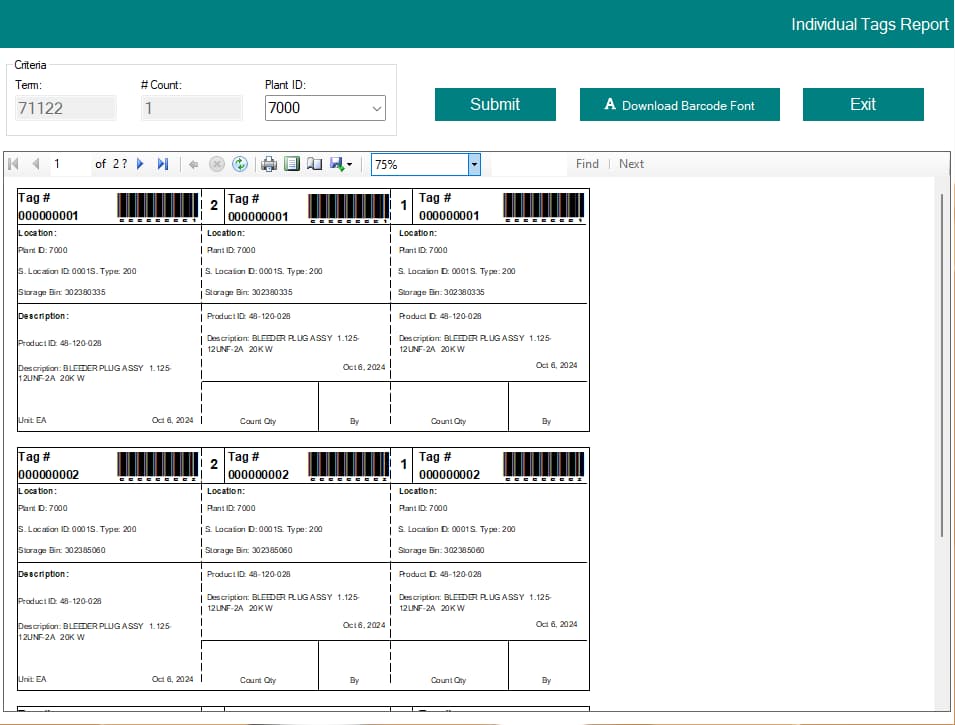The width and height of the screenshot is (955, 725).
Task: Click Storage Bin: 302380335 in first tag
Action: point(62,292)
